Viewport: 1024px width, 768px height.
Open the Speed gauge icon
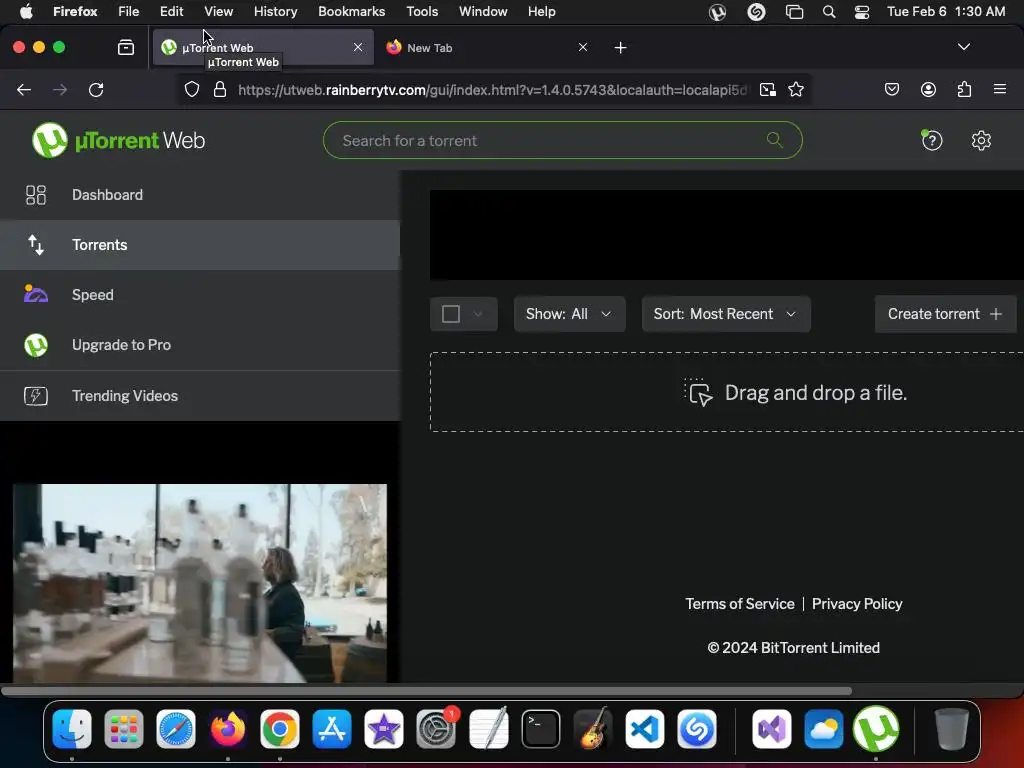point(36,295)
